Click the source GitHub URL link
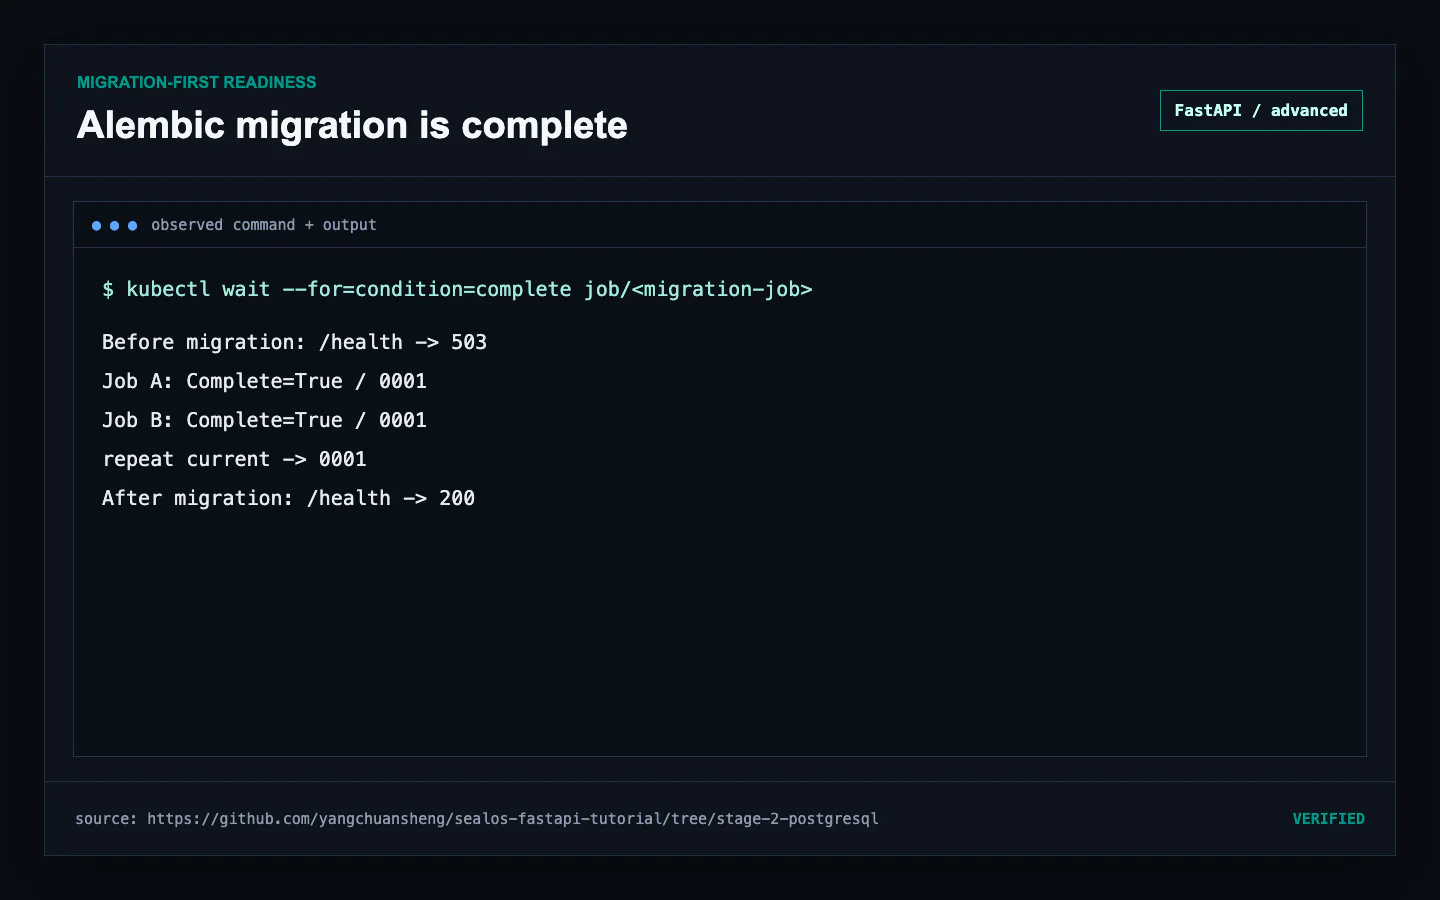The image size is (1440, 900). [513, 819]
